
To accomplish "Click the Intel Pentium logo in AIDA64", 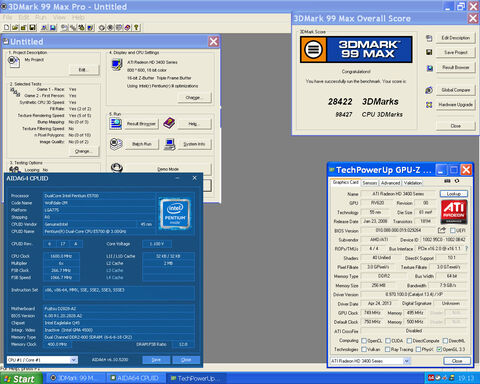I will (175, 214).
